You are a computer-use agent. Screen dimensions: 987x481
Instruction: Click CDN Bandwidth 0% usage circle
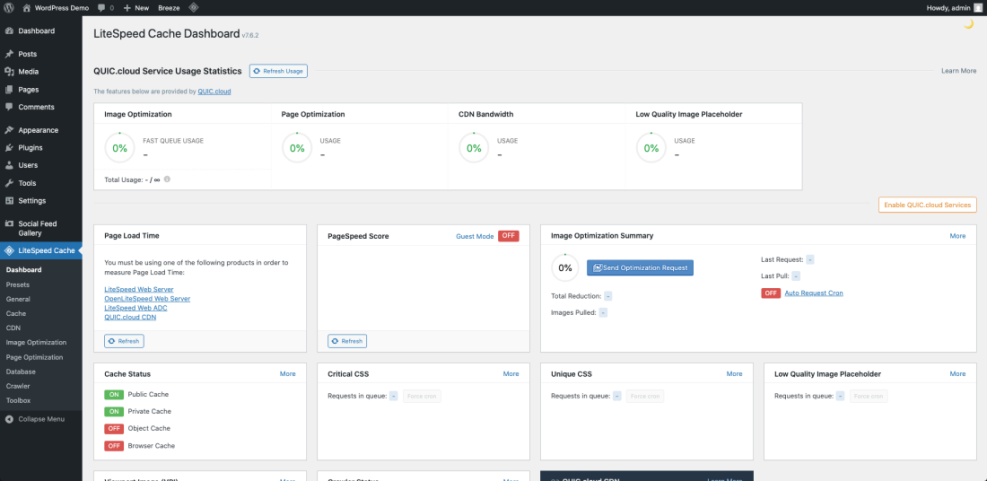coord(474,148)
